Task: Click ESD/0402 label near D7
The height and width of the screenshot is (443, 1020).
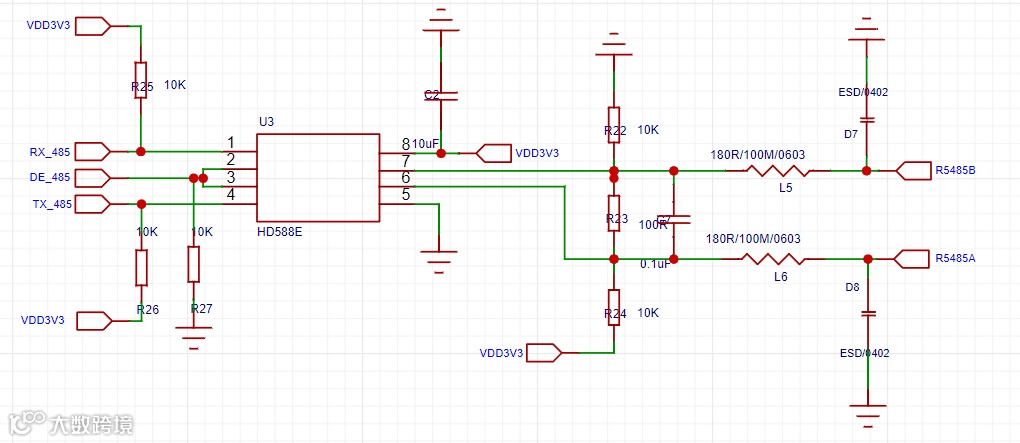Action: [x=863, y=92]
